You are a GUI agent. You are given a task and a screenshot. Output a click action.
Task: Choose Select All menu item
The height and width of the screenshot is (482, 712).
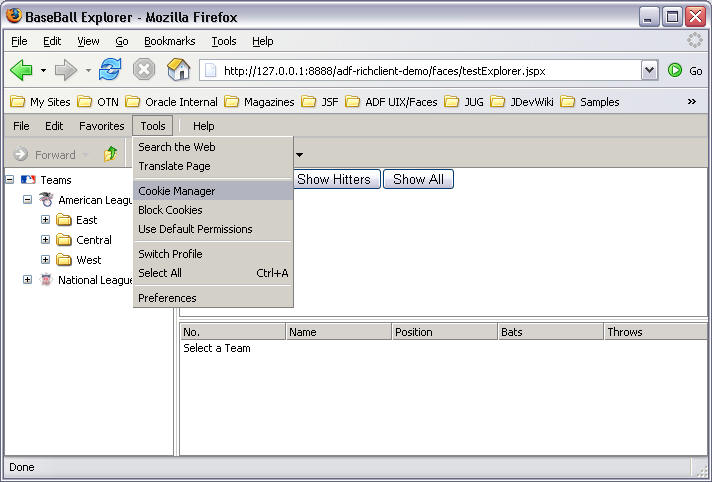pyautogui.click(x=213, y=273)
